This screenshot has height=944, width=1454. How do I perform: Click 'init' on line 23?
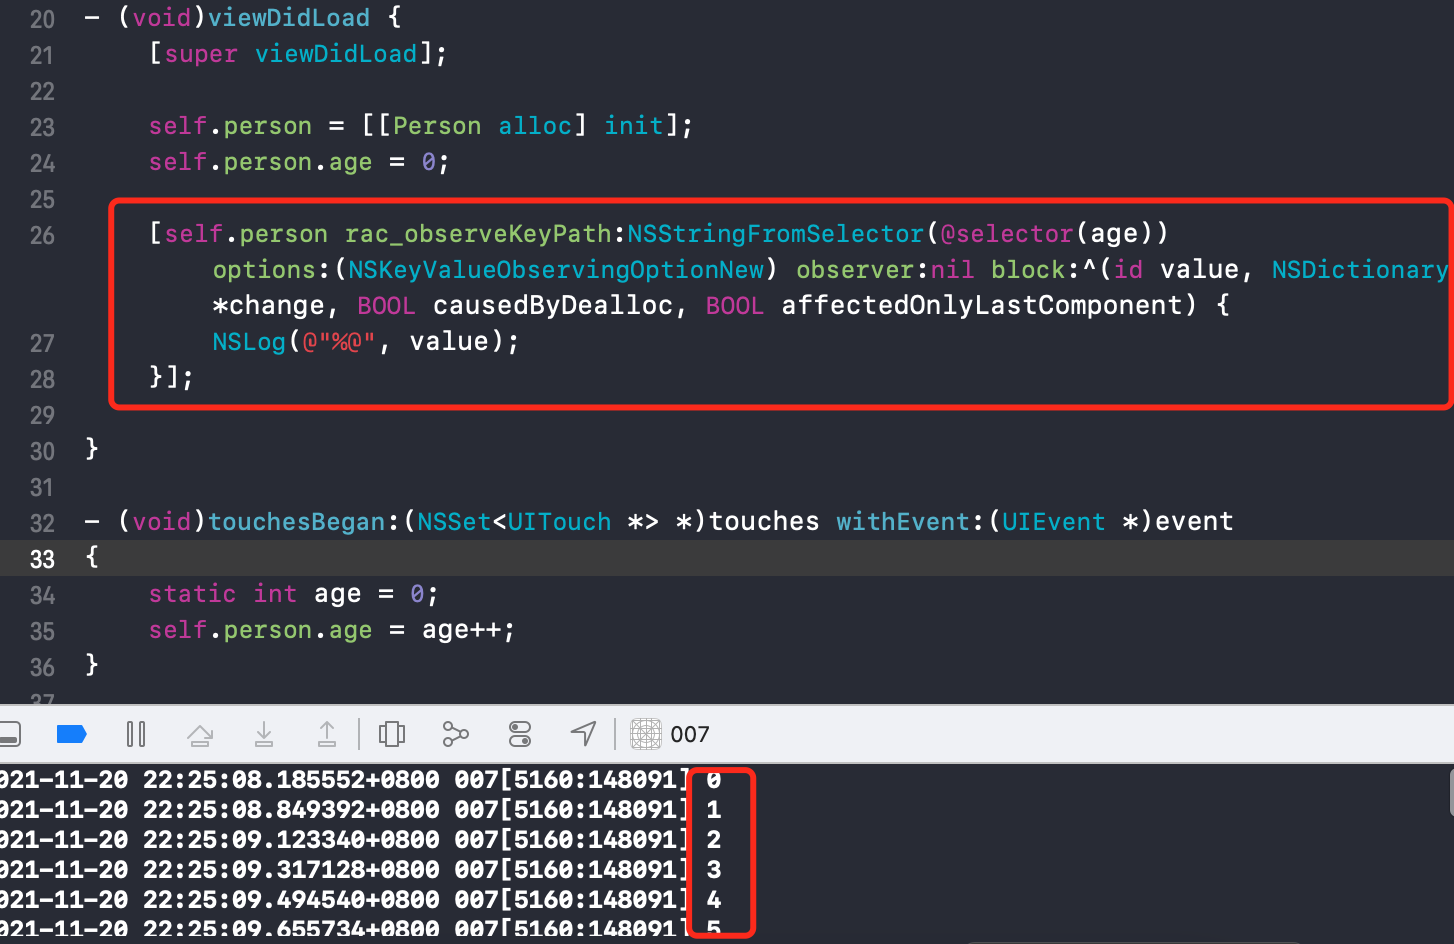634,126
